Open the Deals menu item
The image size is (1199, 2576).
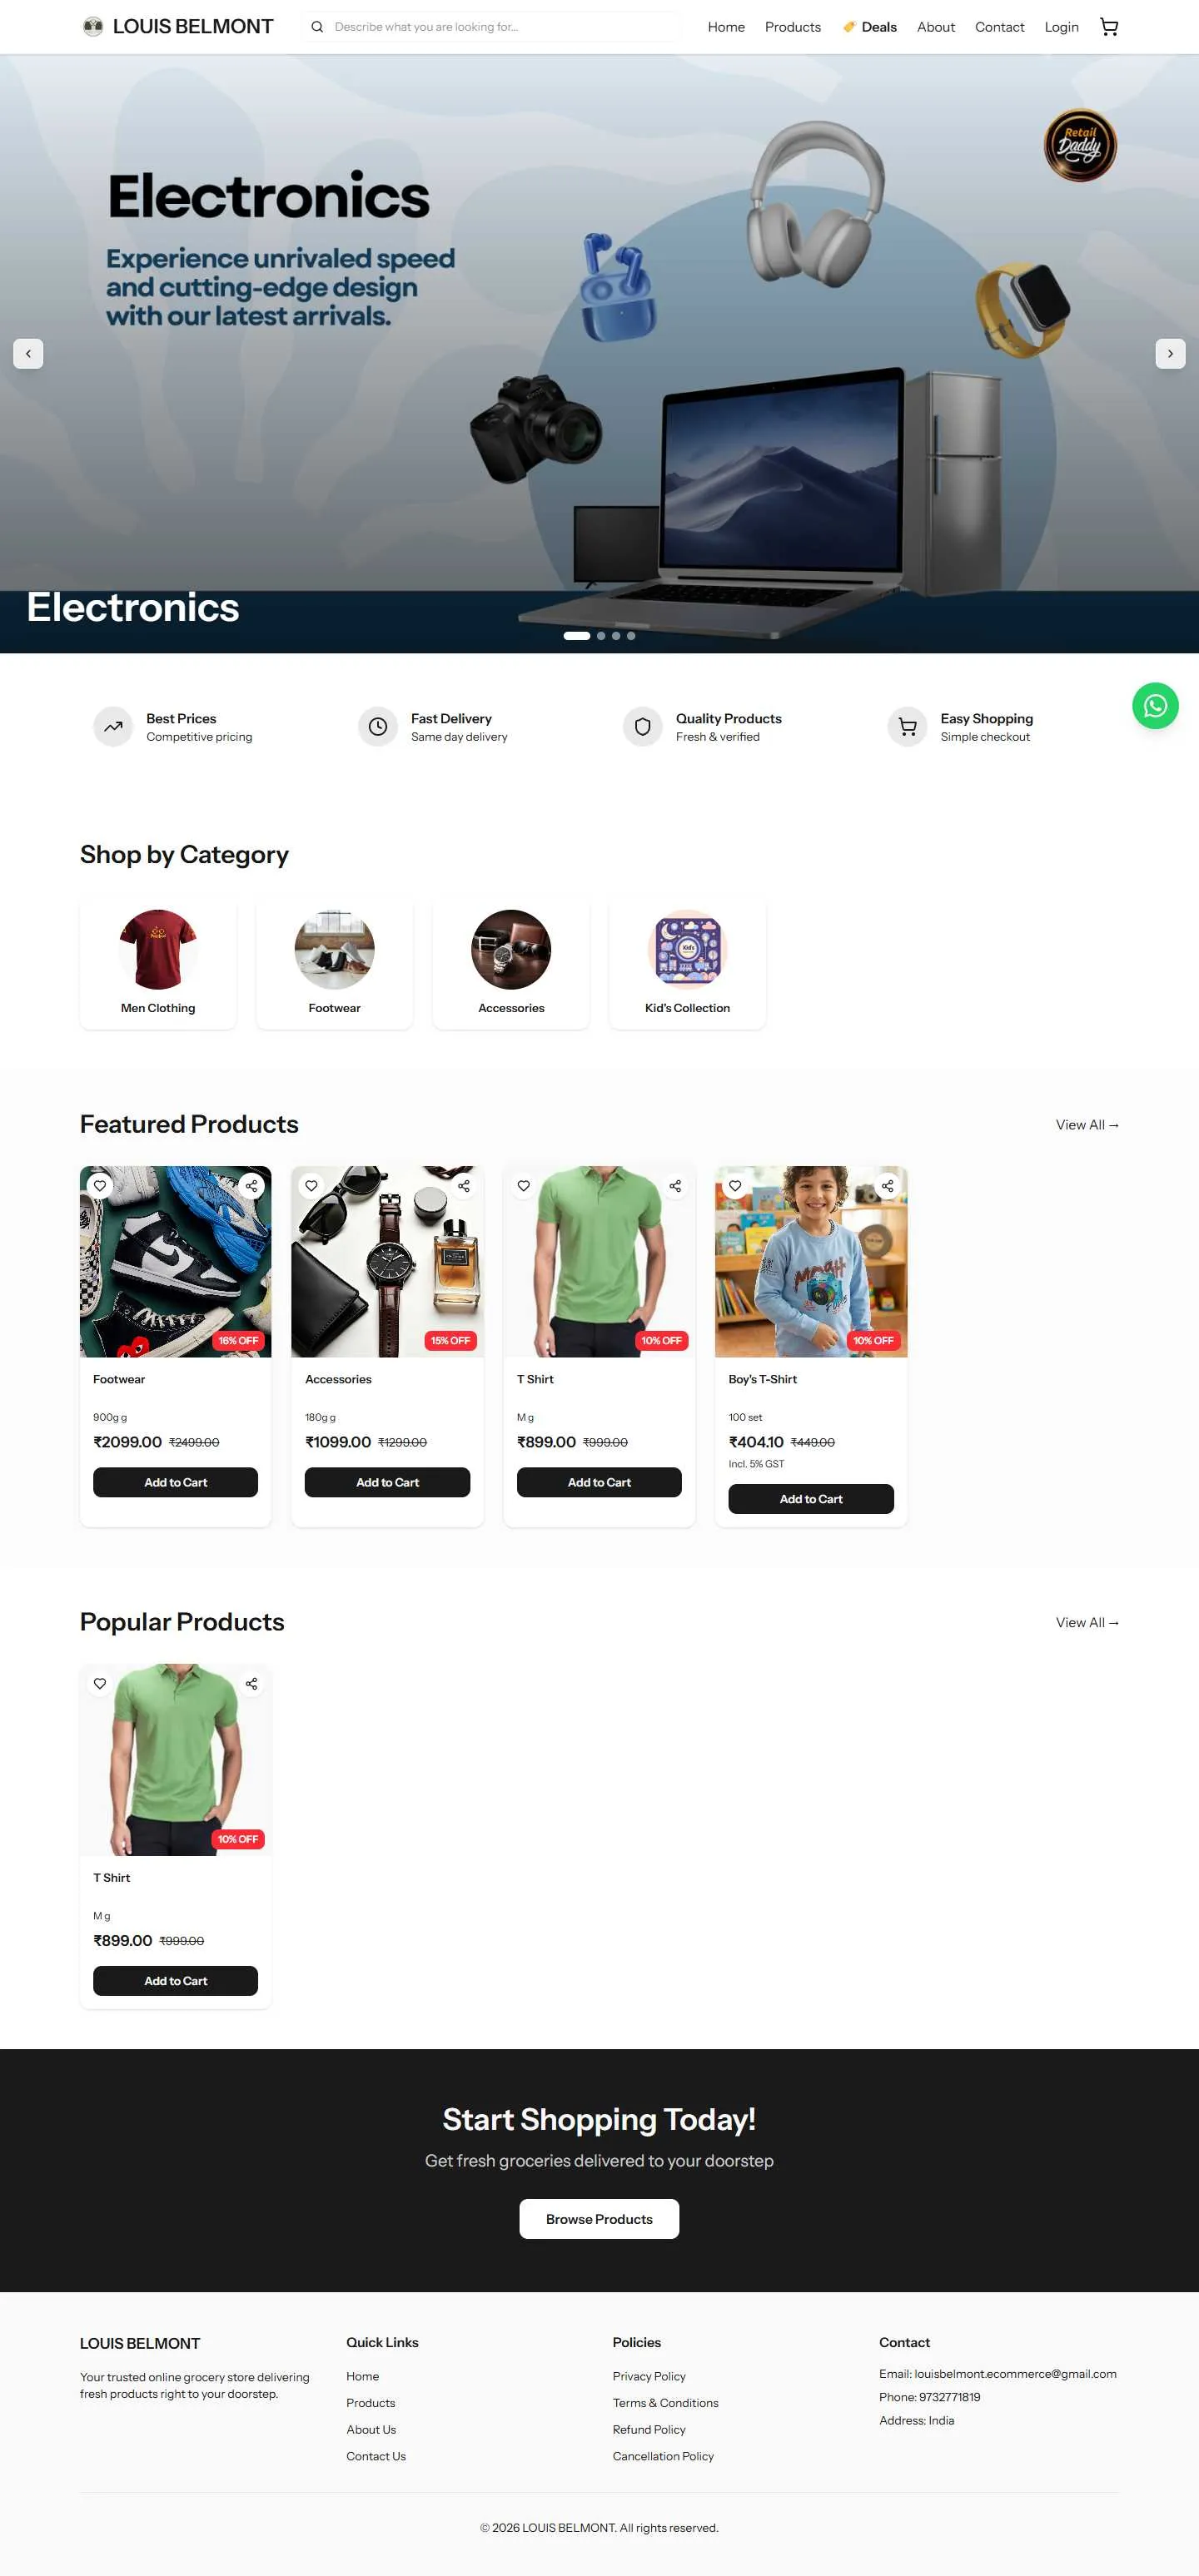[x=870, y=27]
